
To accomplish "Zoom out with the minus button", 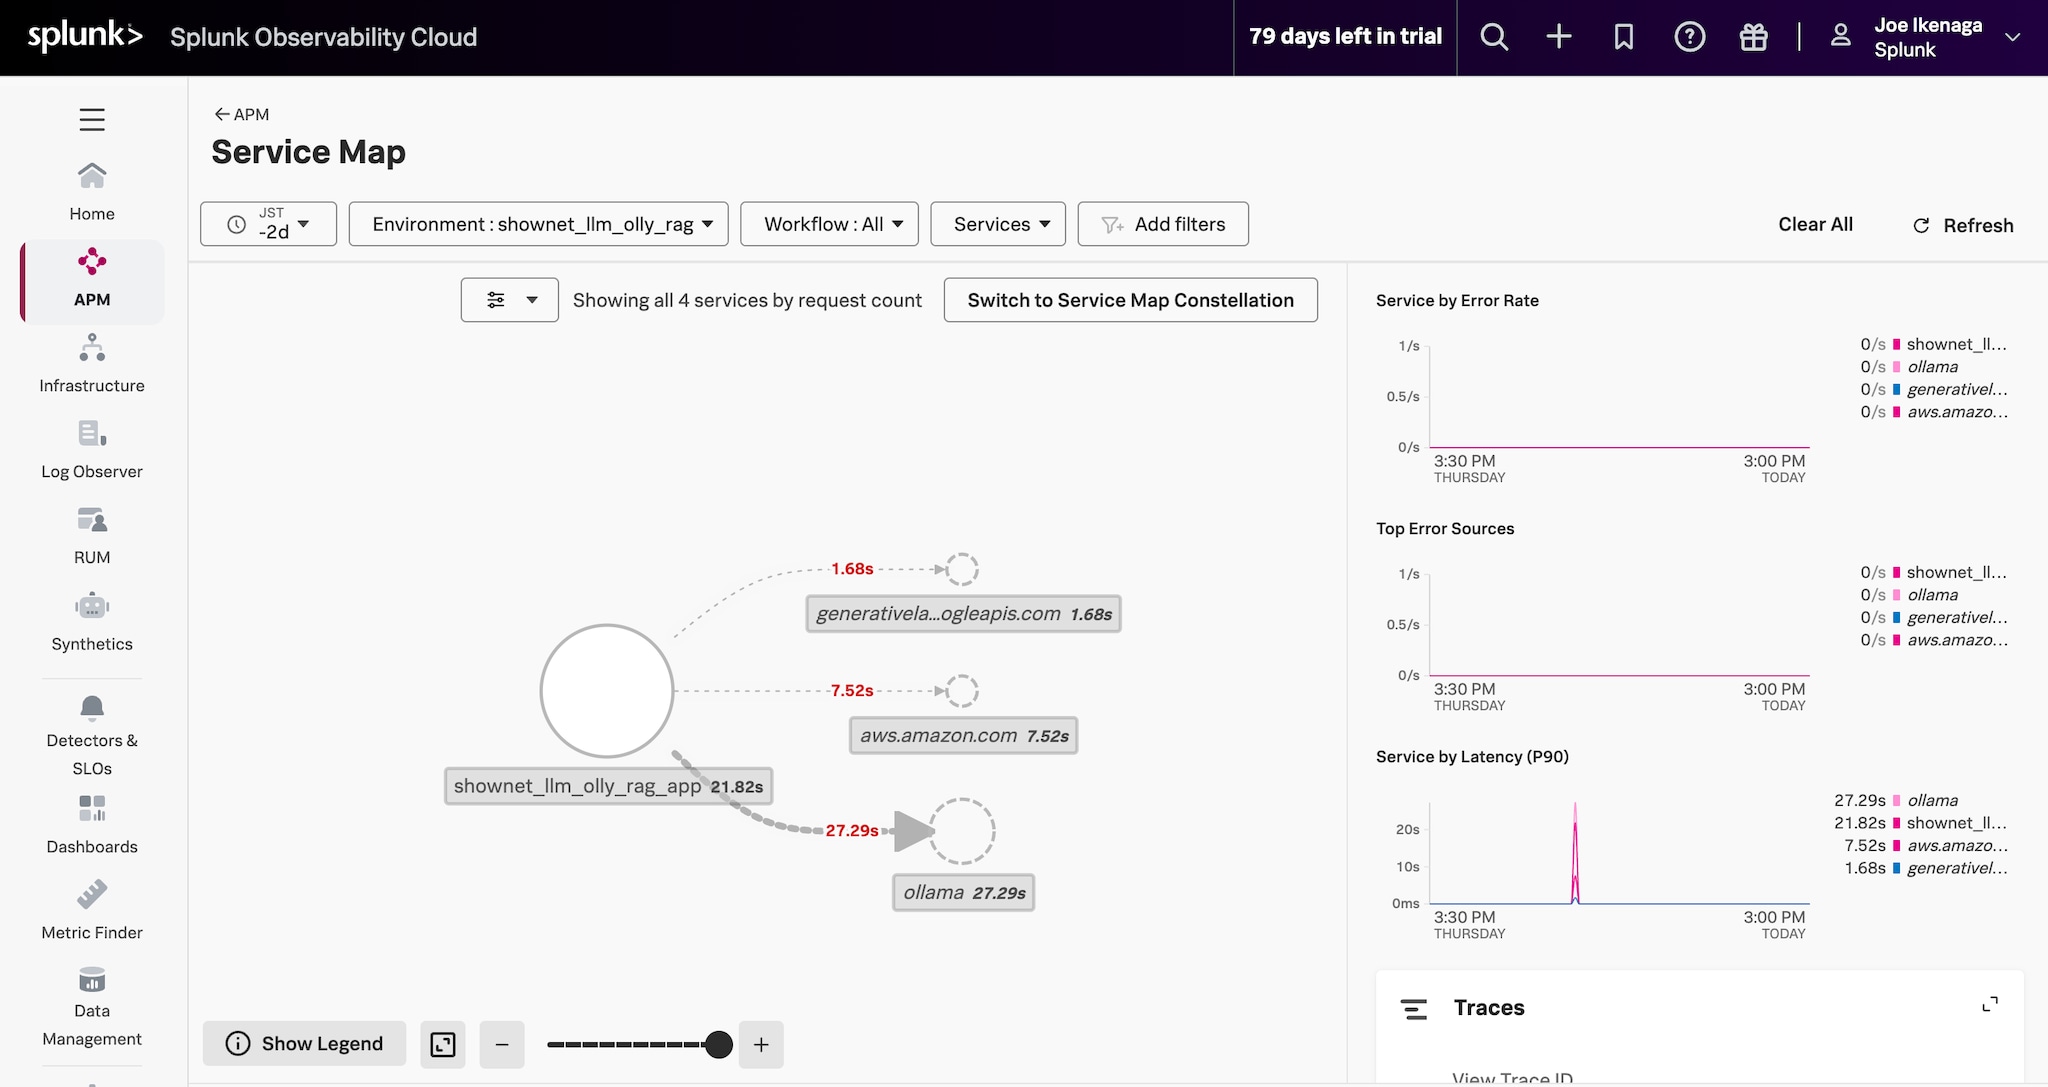I will (x=502, y=1045).
